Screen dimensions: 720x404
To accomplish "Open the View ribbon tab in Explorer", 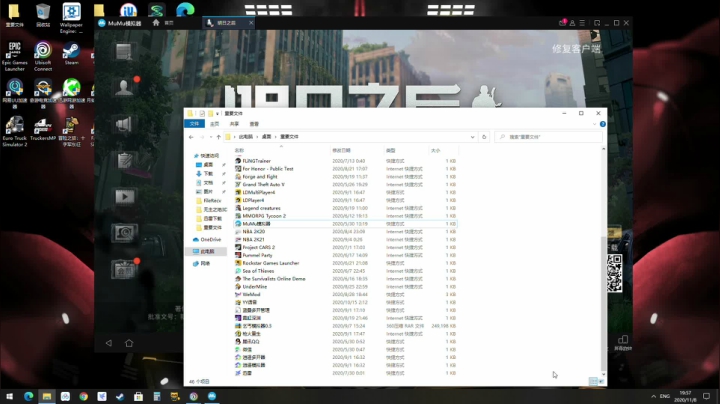I will [254, 124].
